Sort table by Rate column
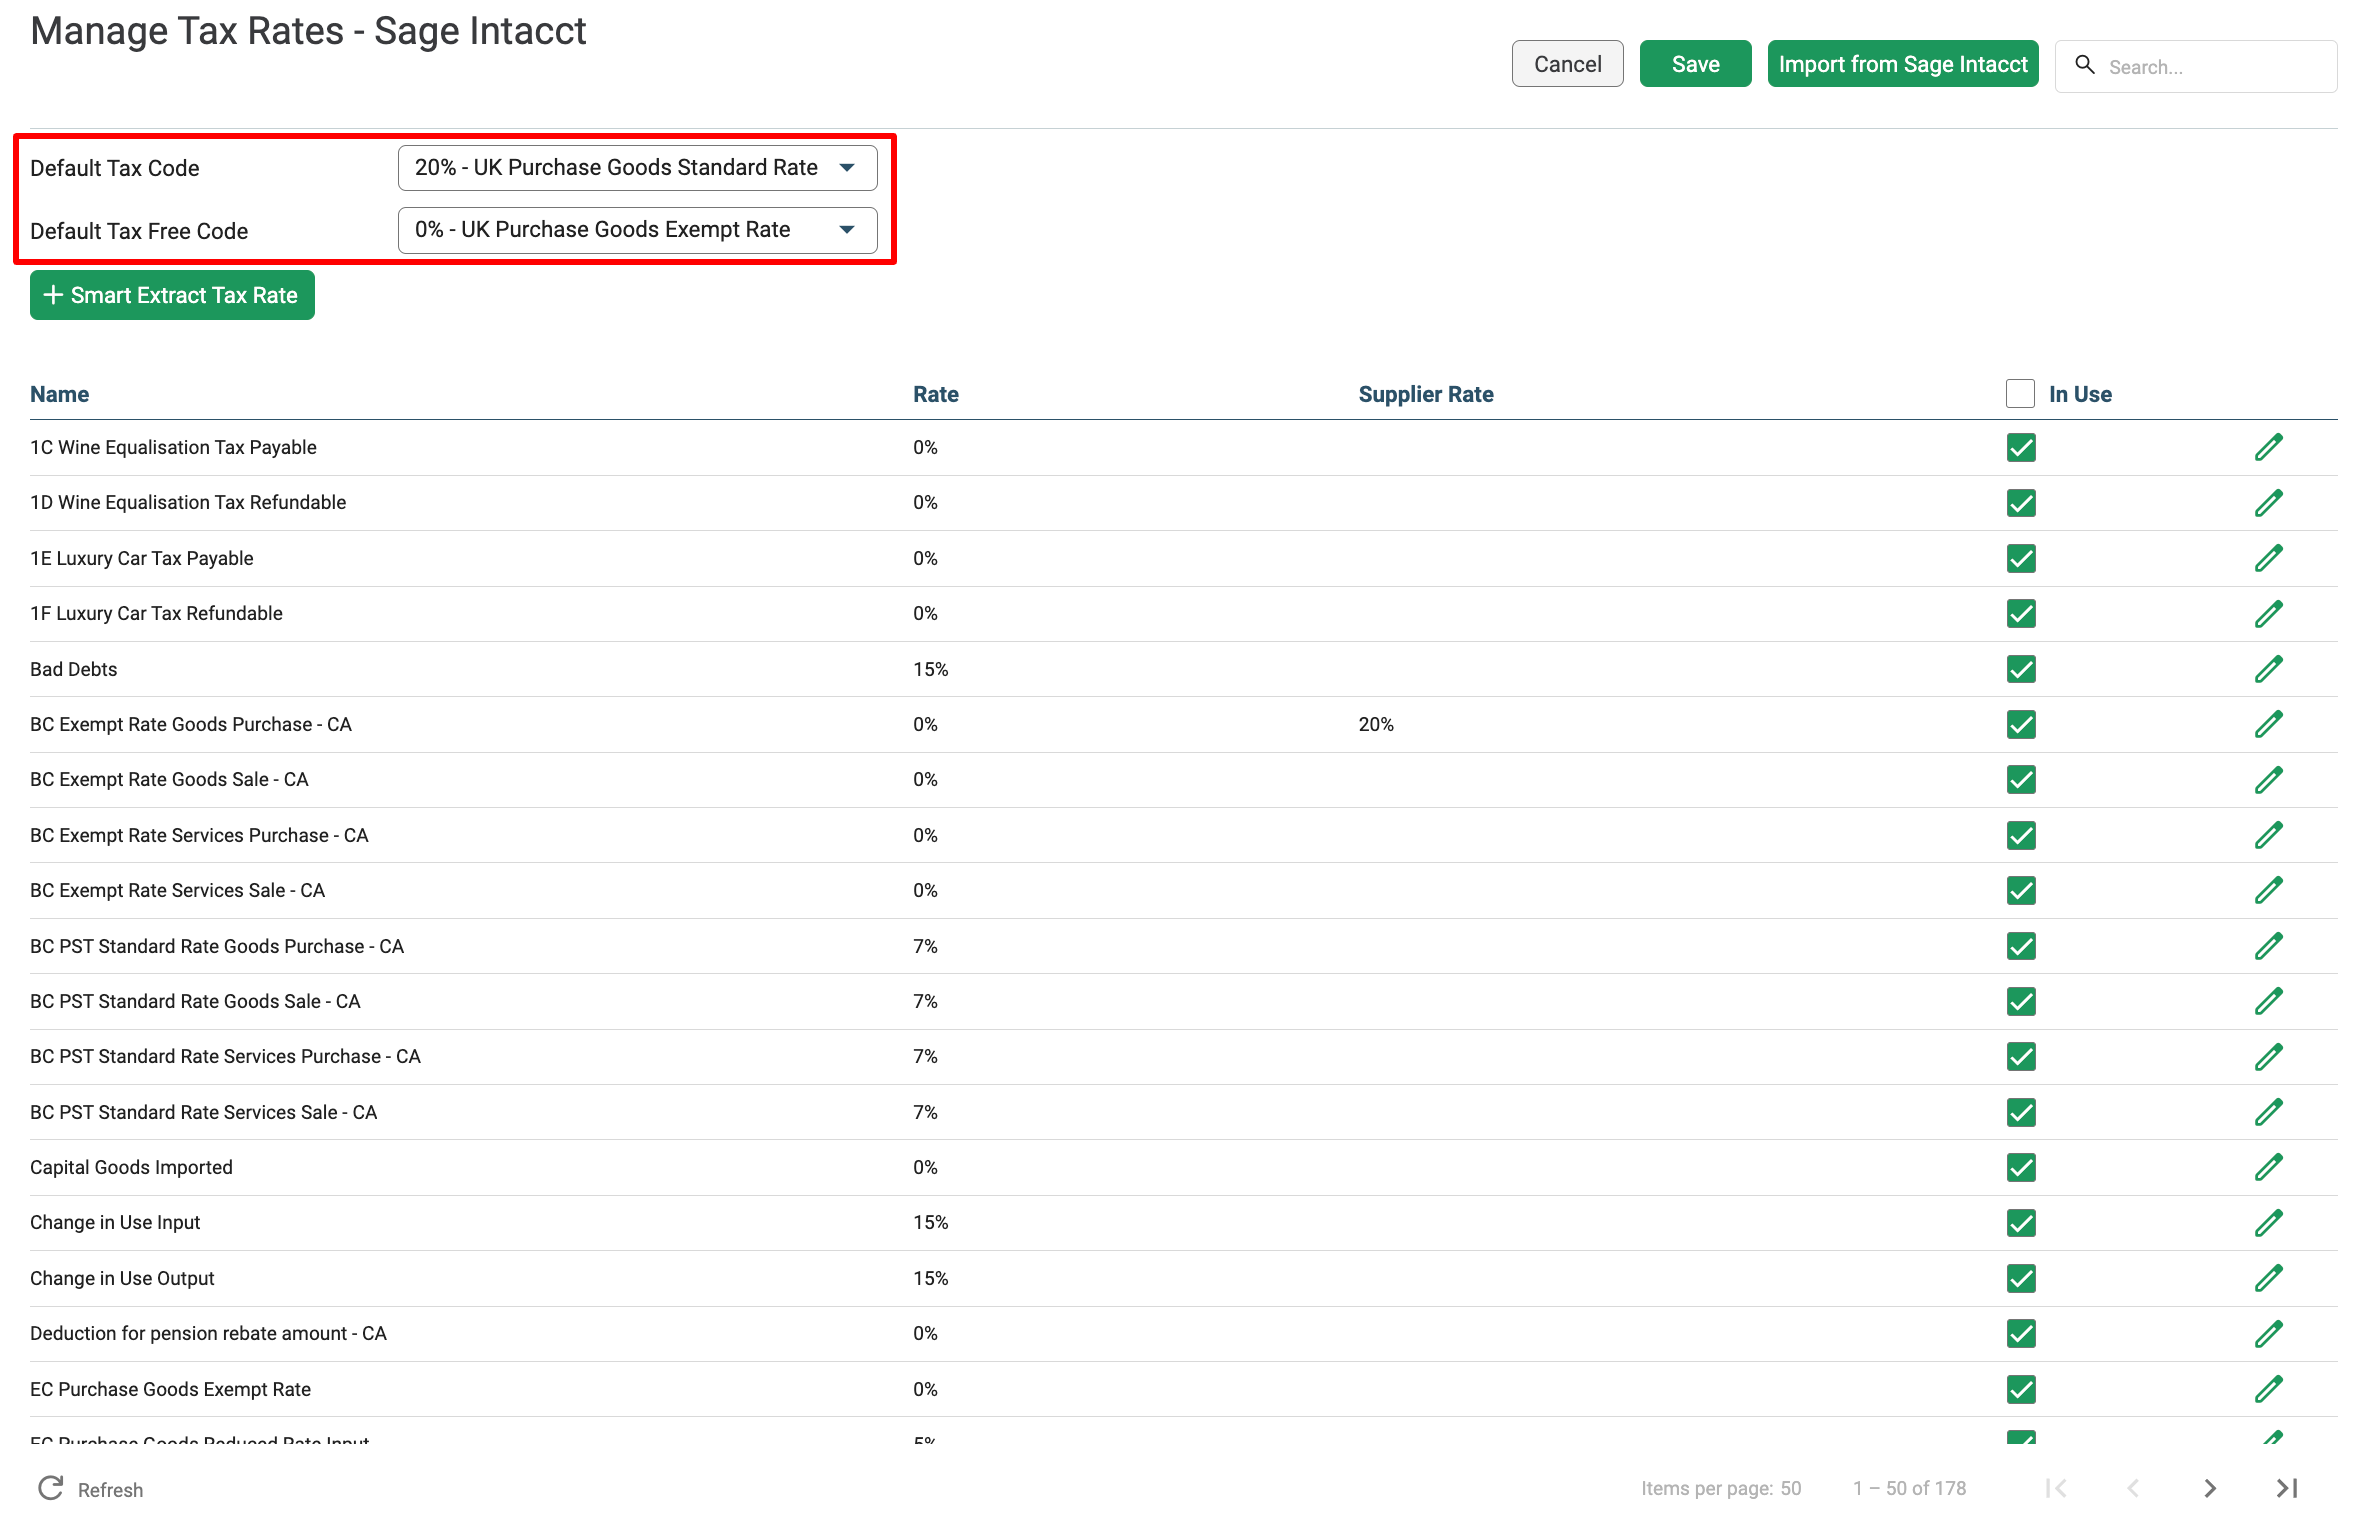Image resolution: width=2374 pixels, height=1530 pixels. 935,394
